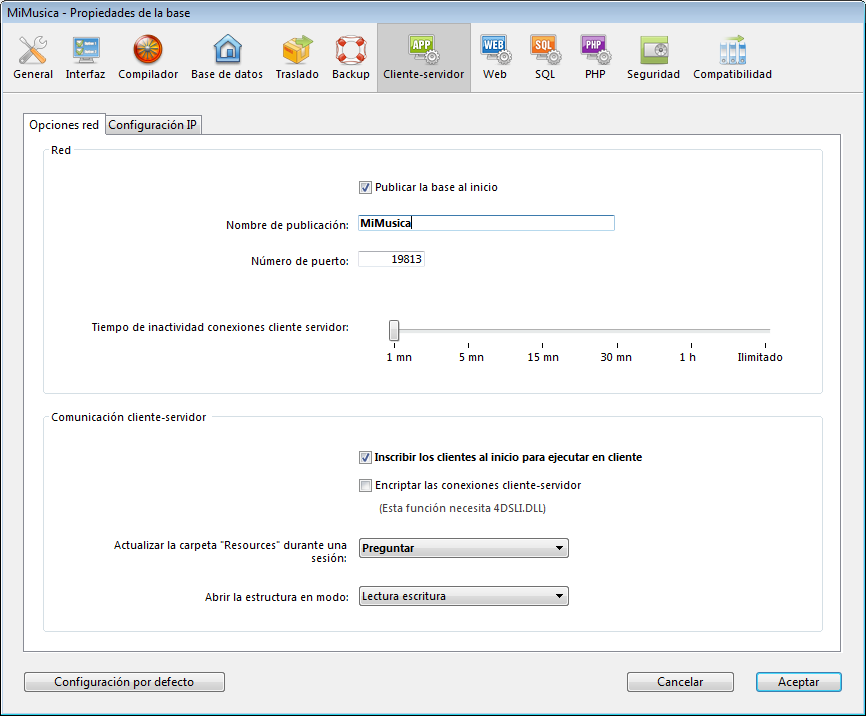
Task: Click the inactivity timeout slider handle
Action: tap(394, 330)
